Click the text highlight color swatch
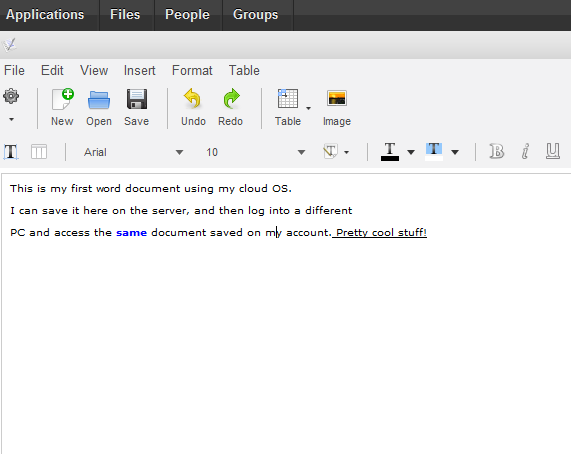Viewport: 571px width, 454px height. (434, 151)
